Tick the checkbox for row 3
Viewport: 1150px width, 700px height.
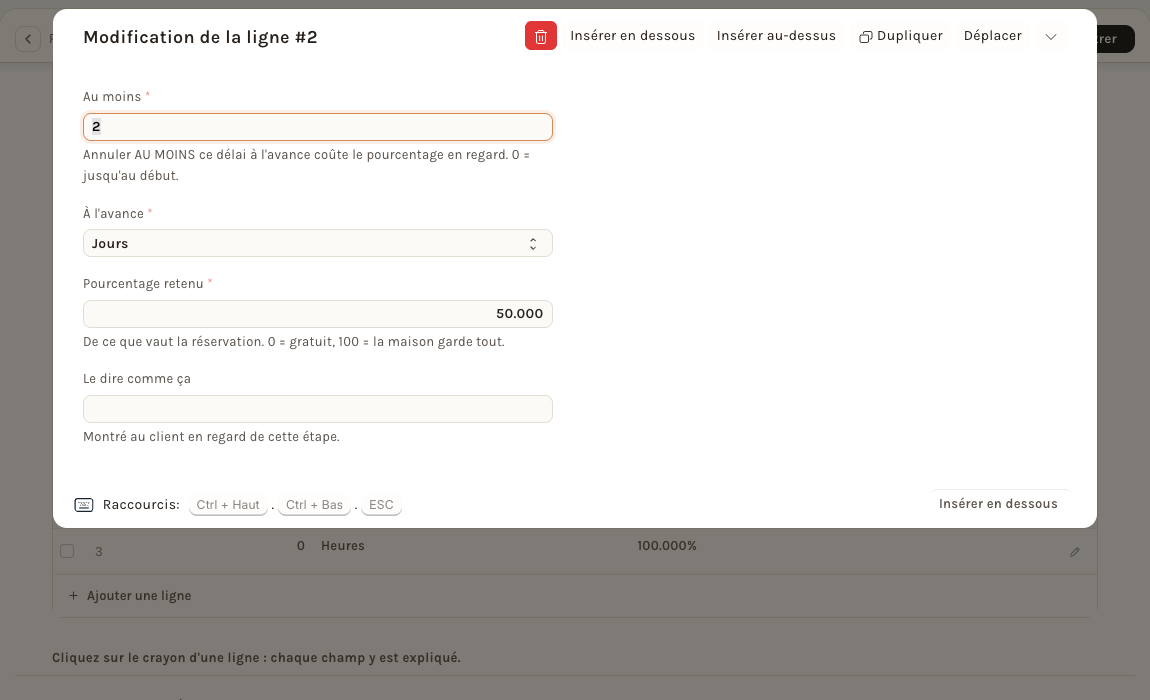click(67, 551)
